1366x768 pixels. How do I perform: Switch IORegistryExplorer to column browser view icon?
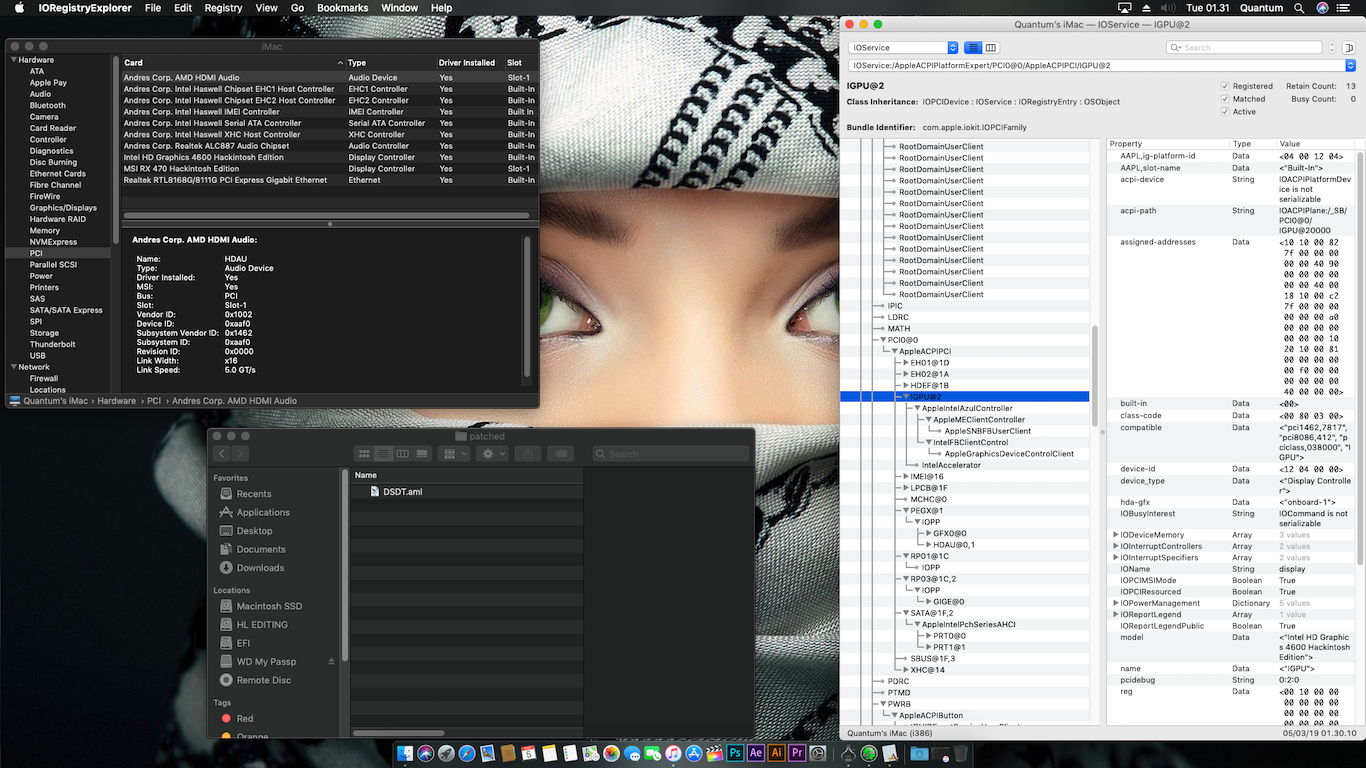pos(991,48)
